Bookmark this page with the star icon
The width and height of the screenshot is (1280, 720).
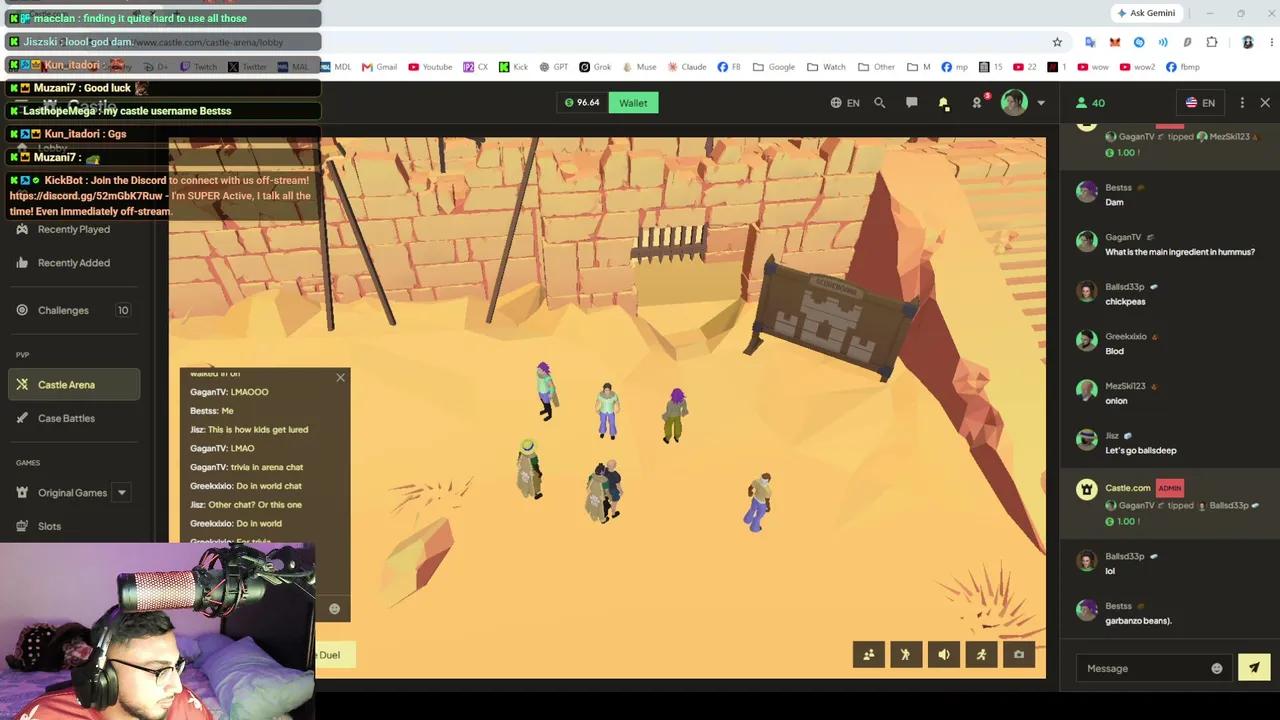coord(1057,42)
